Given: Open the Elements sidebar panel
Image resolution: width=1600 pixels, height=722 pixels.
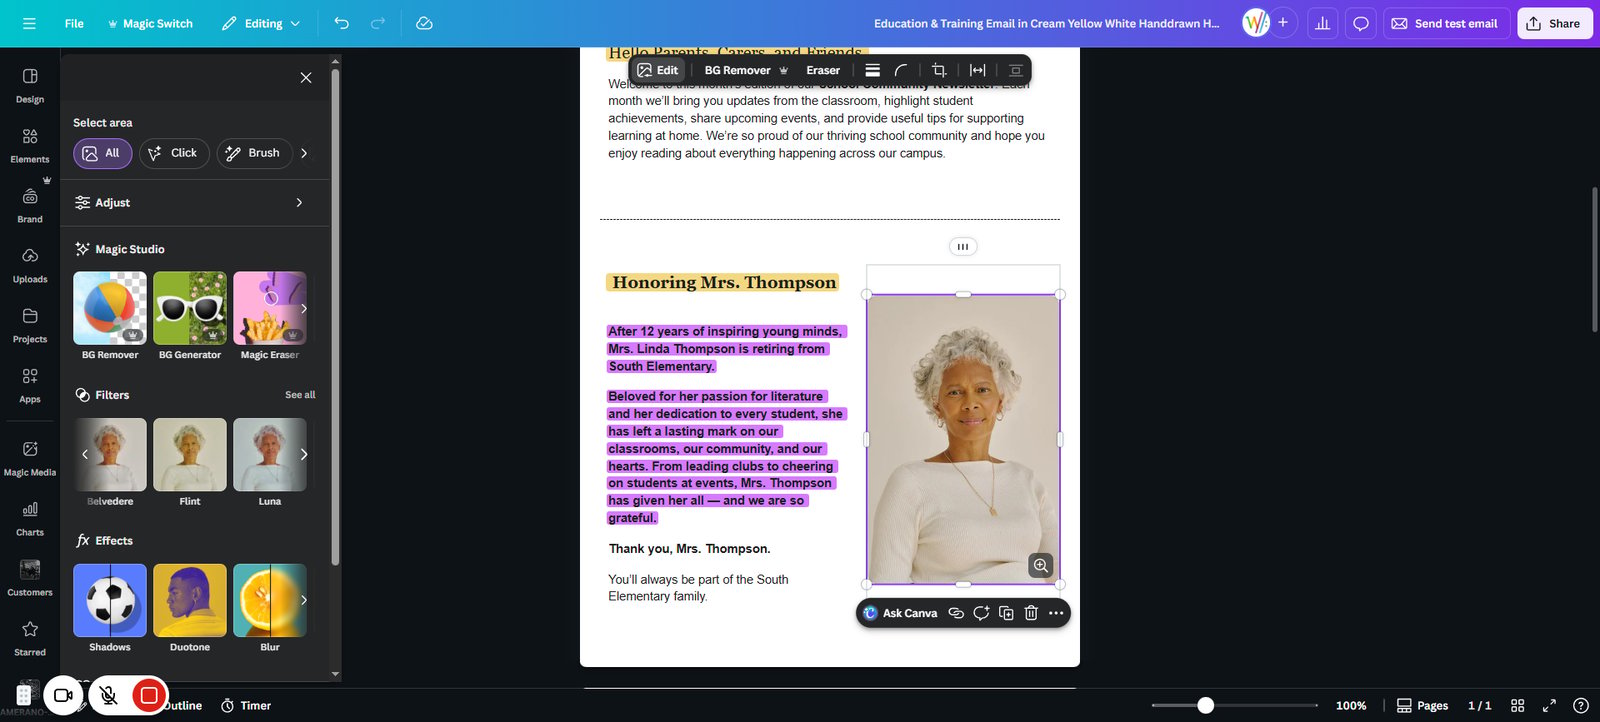Looking at the screenshot, I should [30, 145].
